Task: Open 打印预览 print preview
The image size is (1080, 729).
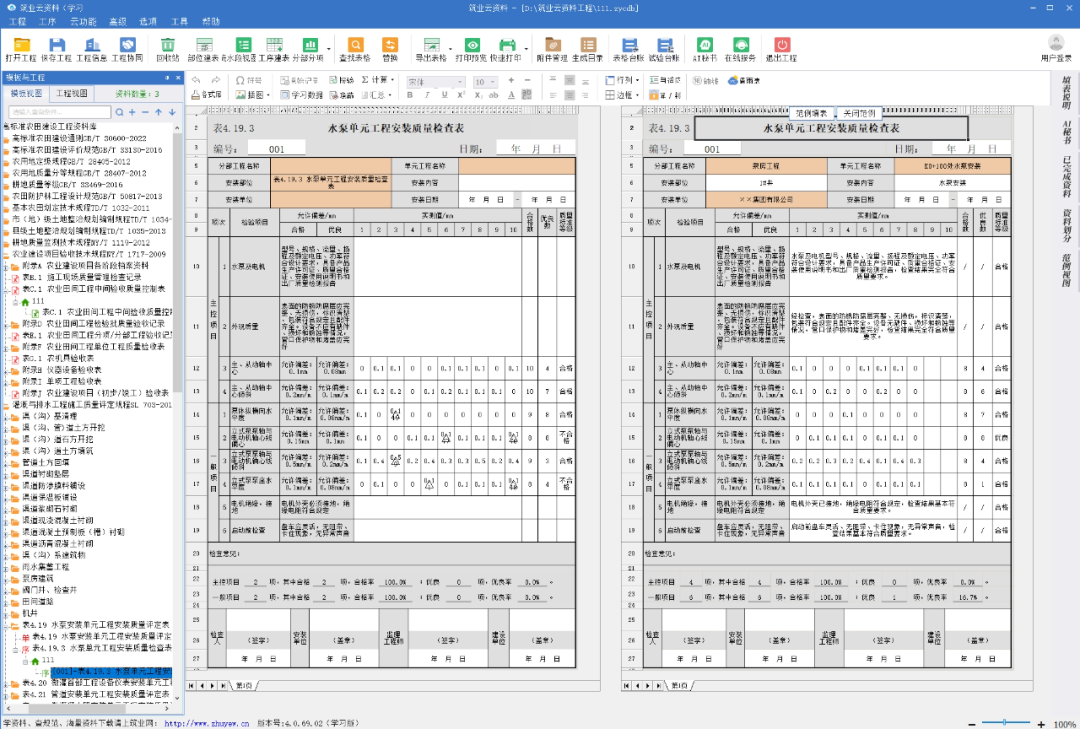Action: click(x=472, y=50)
